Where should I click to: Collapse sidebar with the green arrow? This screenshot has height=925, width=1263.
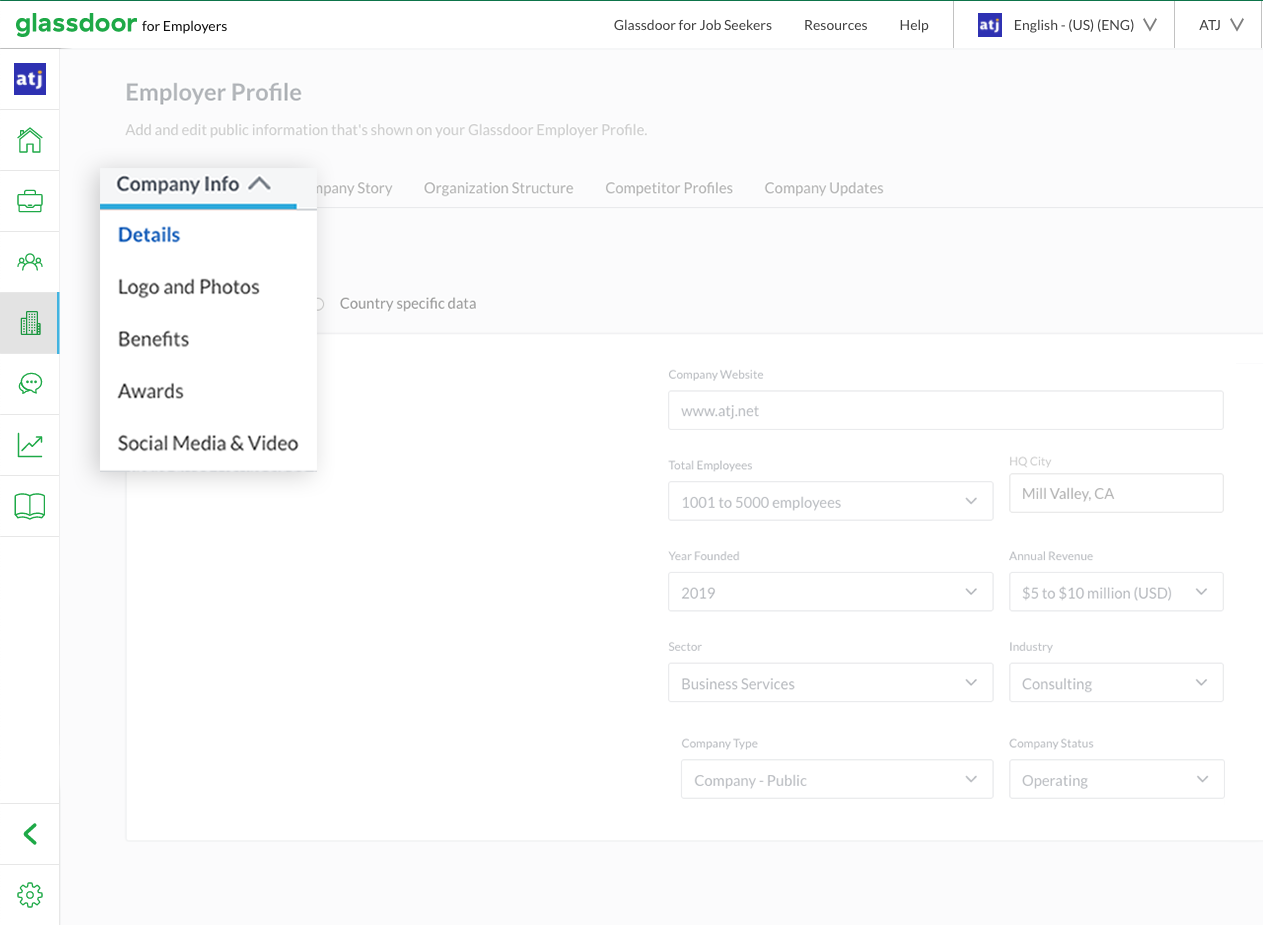(30, 834)
